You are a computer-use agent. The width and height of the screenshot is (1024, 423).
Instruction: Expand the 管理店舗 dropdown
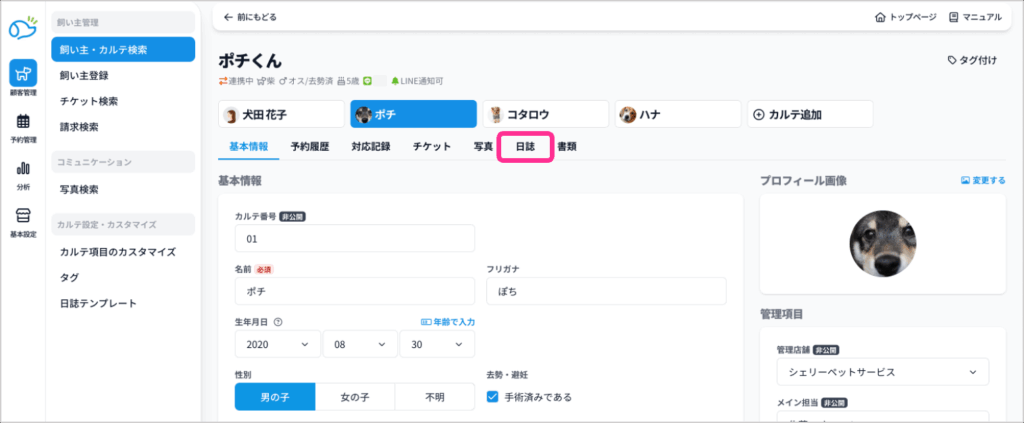(882, 372)
